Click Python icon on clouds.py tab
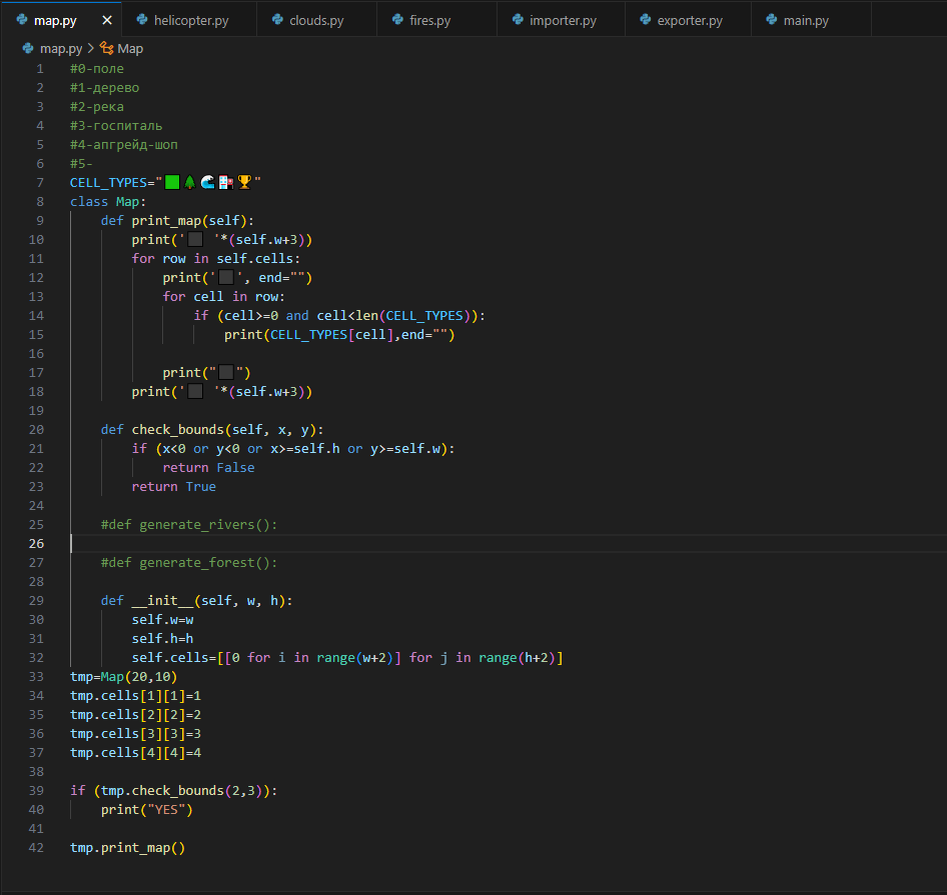Screen dimensions: 947x895 [x=277, y=19]
